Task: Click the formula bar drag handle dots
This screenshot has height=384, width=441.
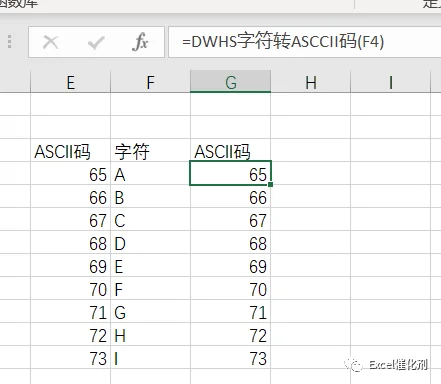Action: 10,42
